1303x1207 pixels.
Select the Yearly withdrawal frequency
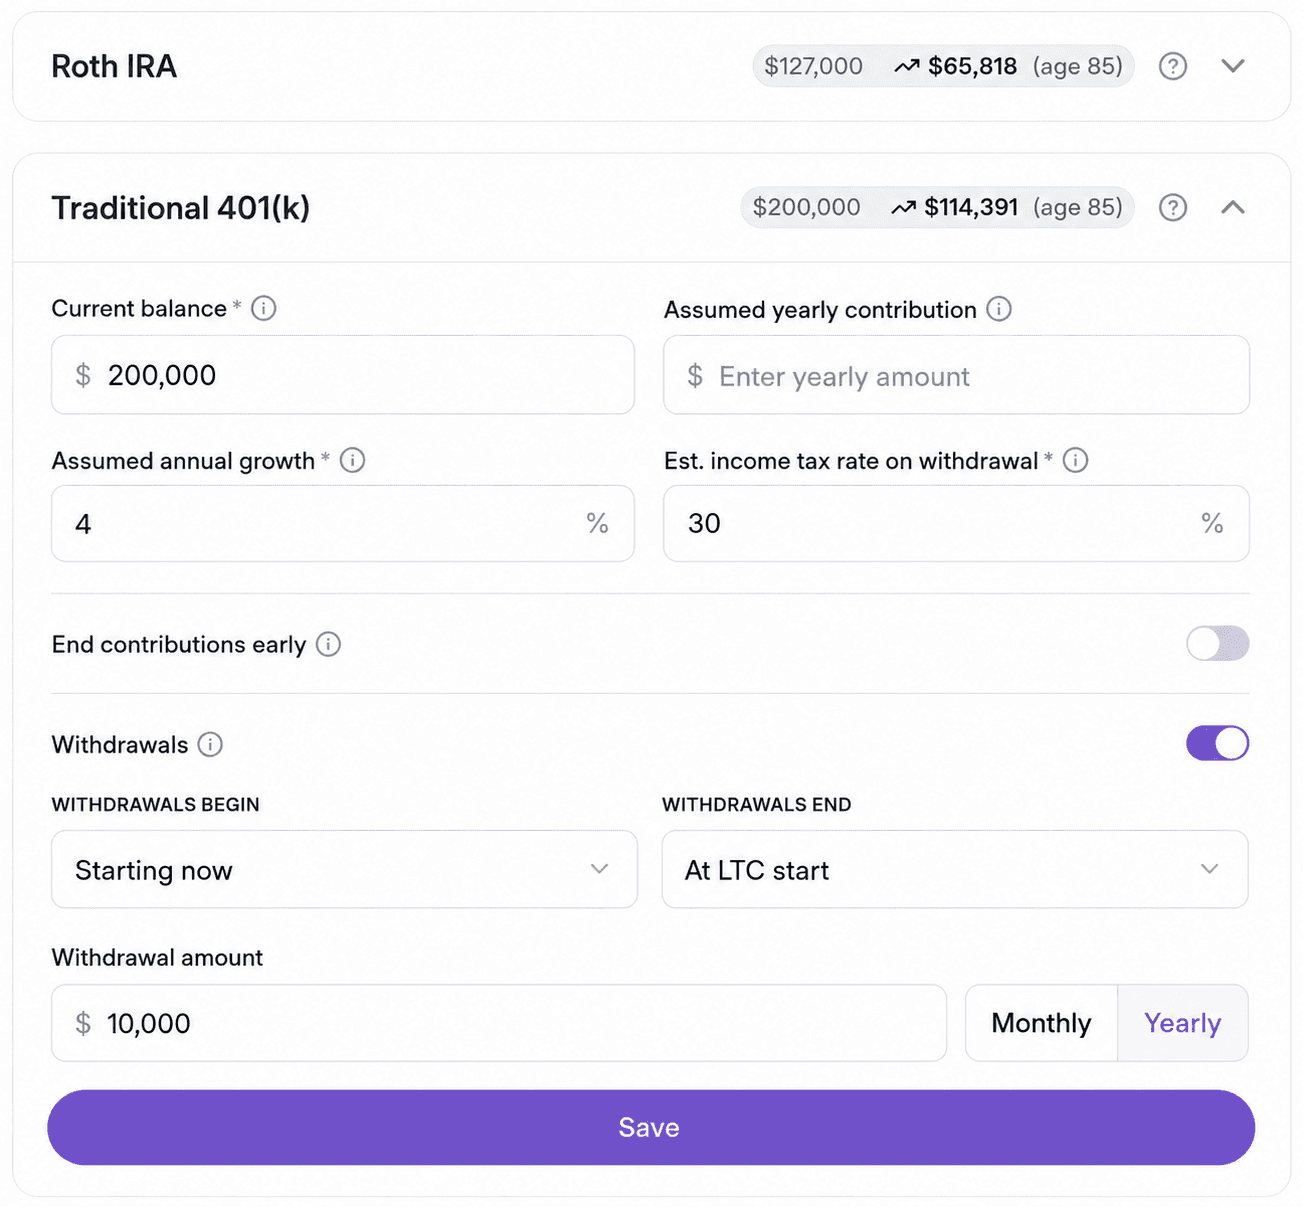click(x=1182, y=1023)
